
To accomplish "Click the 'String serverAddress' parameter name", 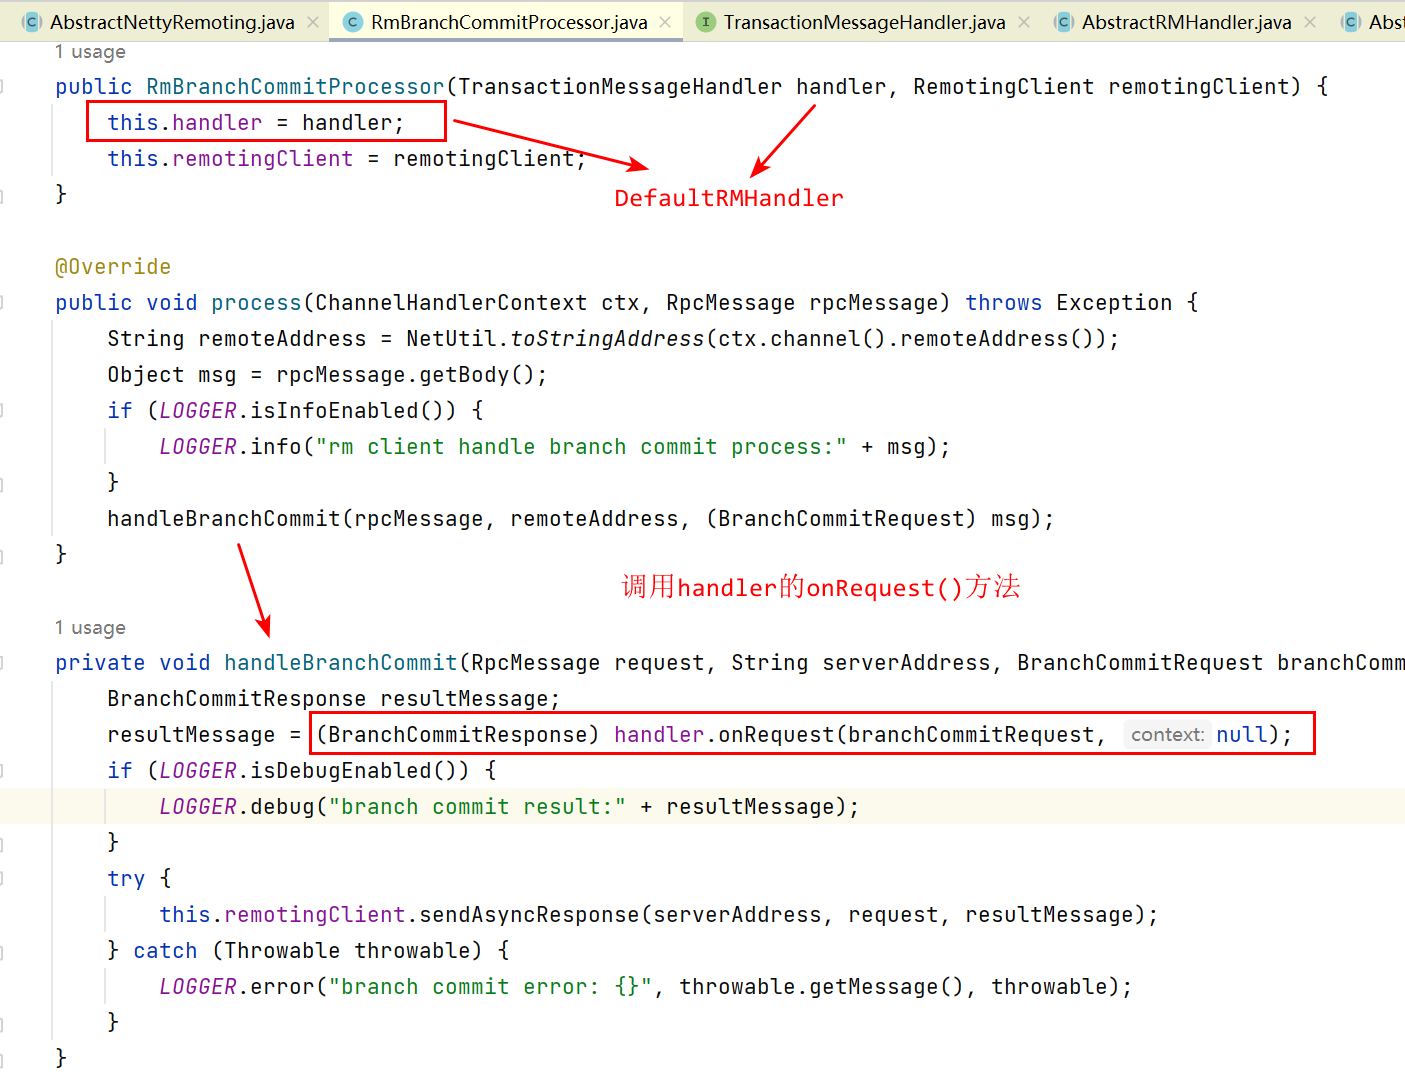I will (x=906, y=663).
